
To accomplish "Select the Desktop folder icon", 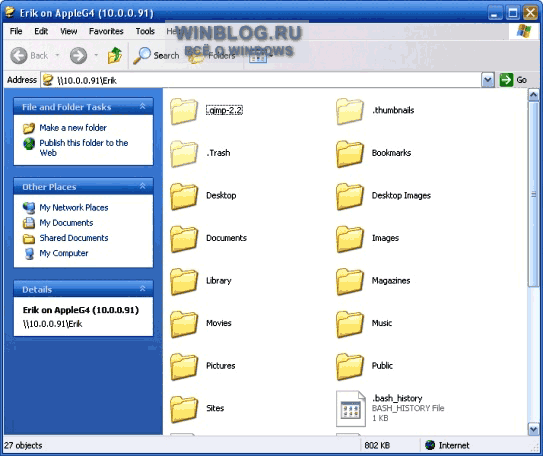I will pos(184,196).
